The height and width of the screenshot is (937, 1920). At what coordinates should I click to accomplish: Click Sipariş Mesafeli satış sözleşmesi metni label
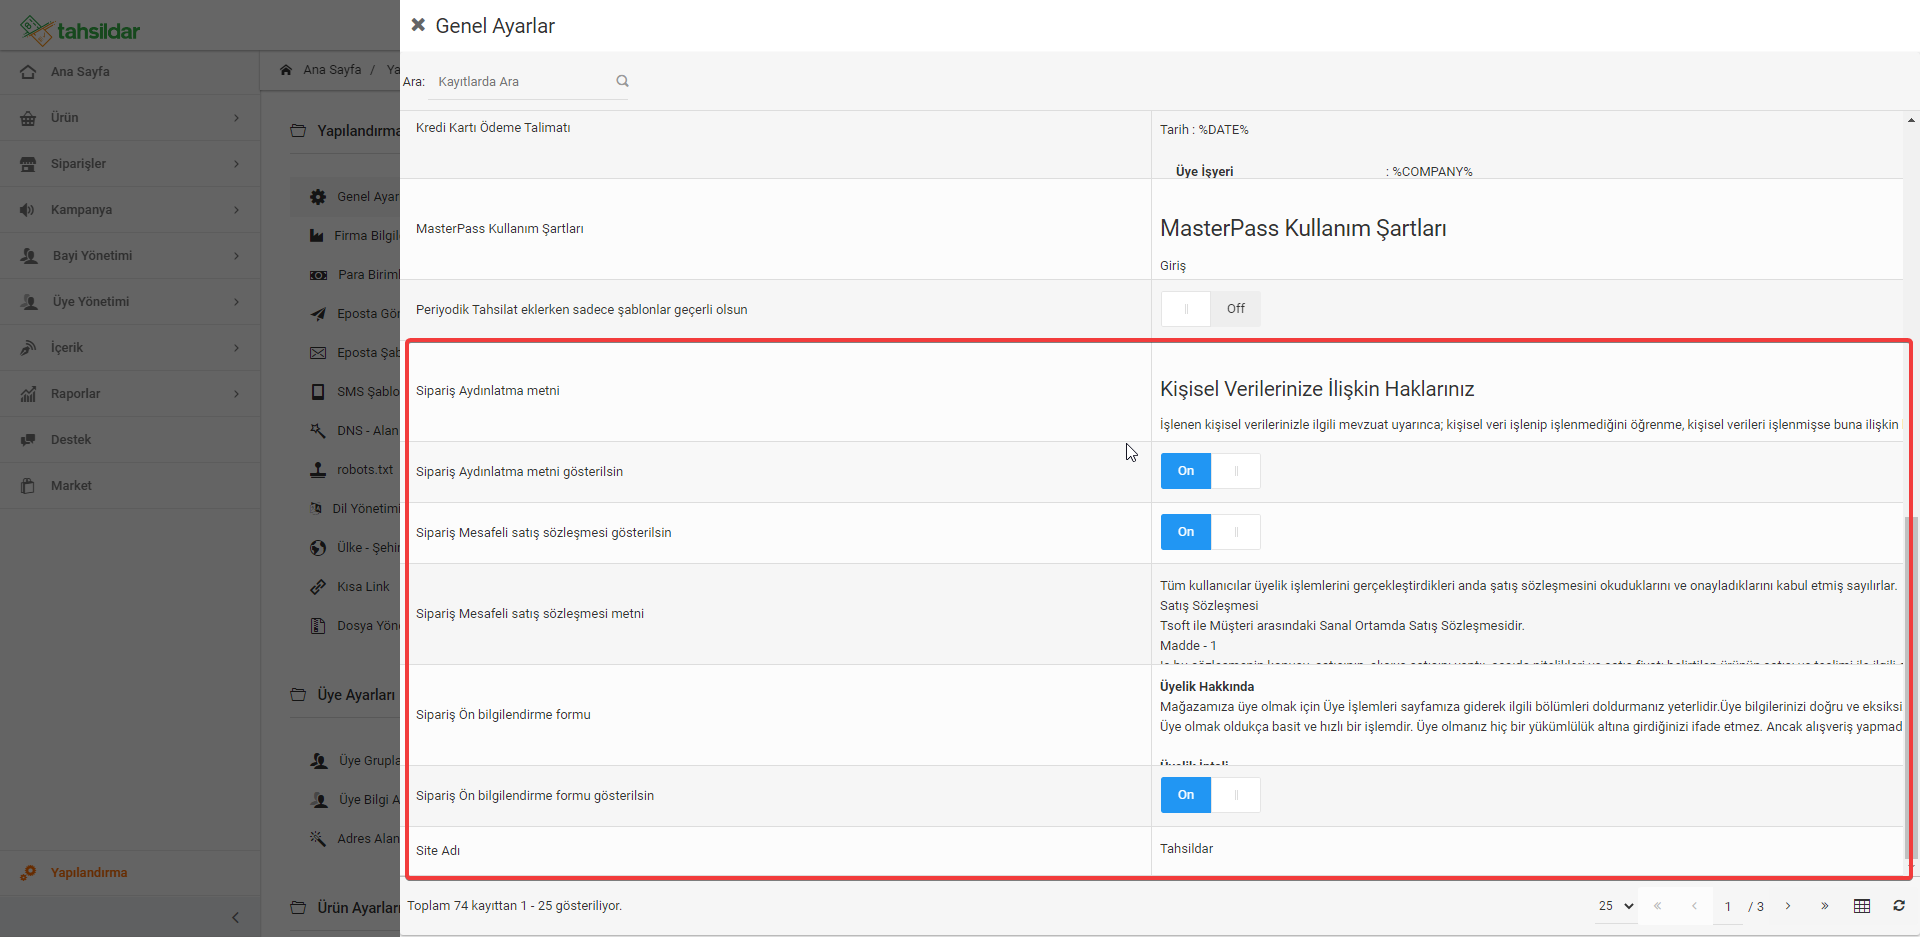tap(530, 614)
